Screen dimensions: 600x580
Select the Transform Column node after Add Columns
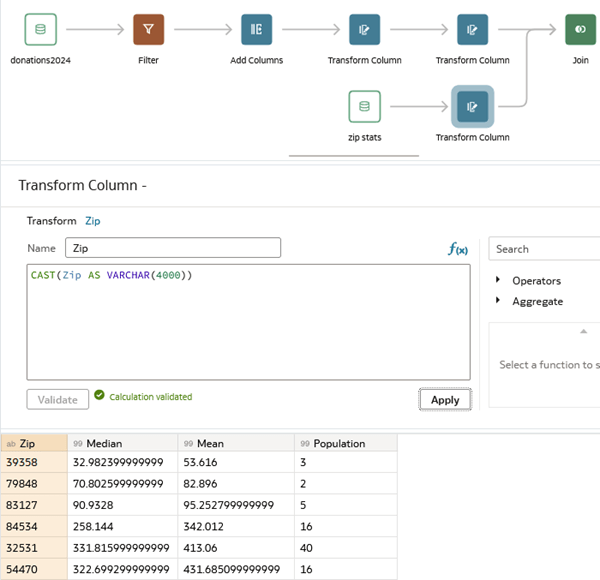(364, 29)
